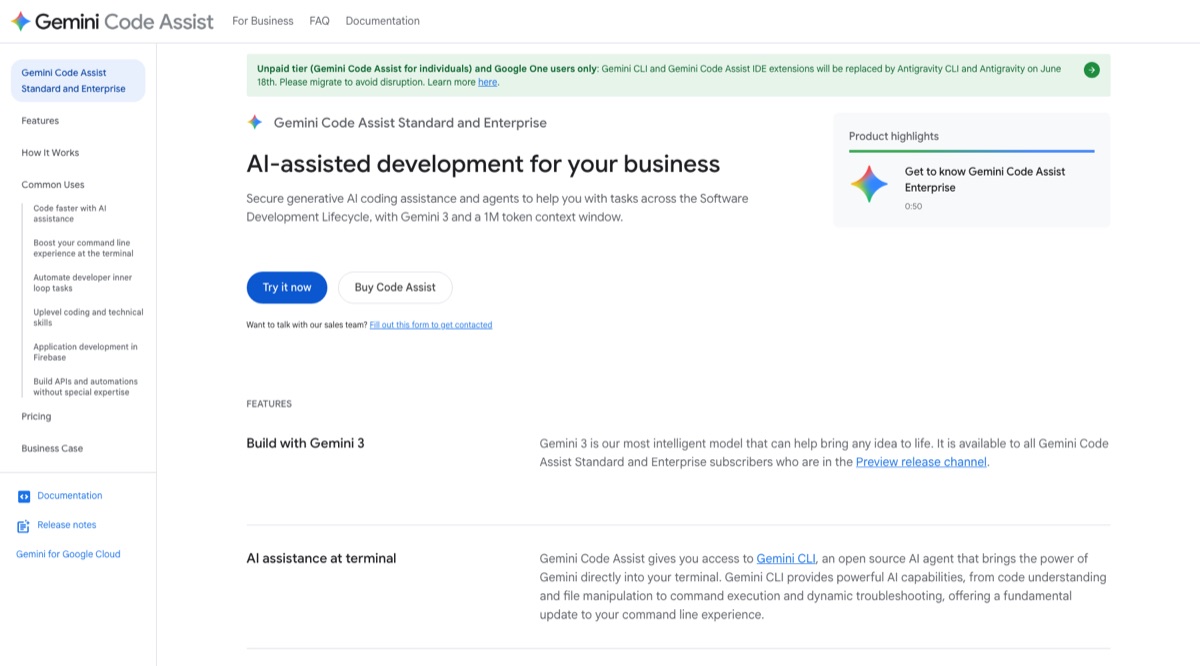1200x666 pixels.
Task: Open FAQ in top navigation
Action: pyautogui.click(x=319, y=21)
